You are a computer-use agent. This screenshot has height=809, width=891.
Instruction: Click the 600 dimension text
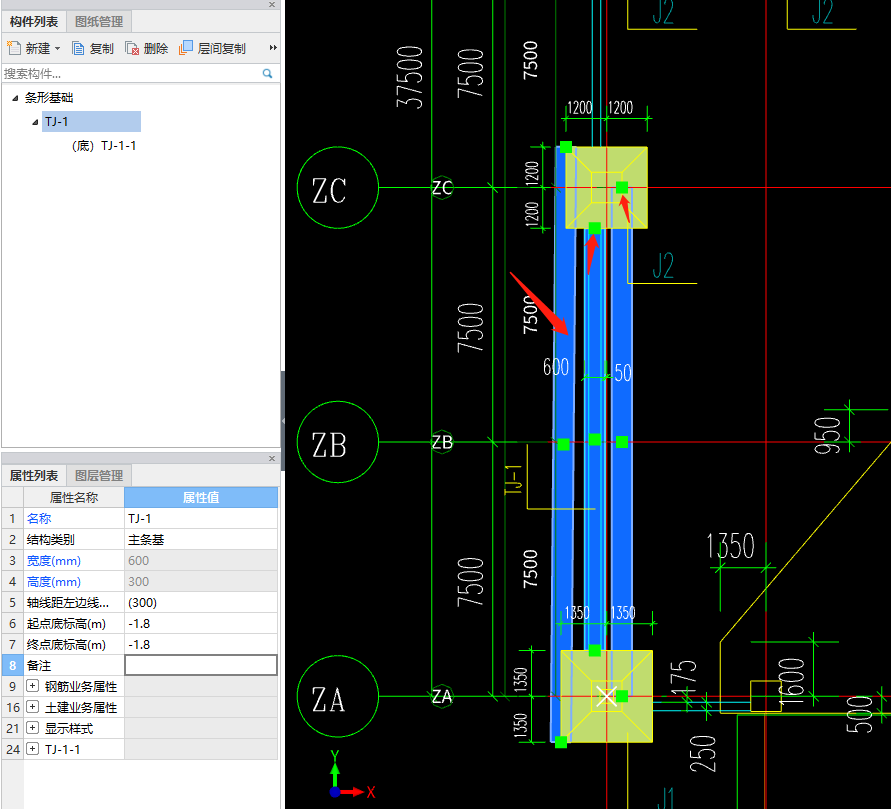tap(556, 367)
